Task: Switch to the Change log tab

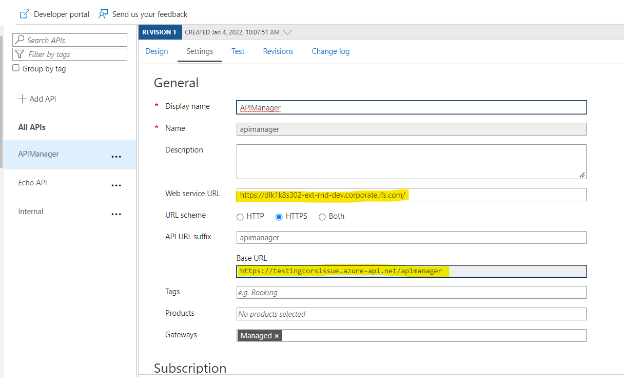Action: click(x=331, y=51)
